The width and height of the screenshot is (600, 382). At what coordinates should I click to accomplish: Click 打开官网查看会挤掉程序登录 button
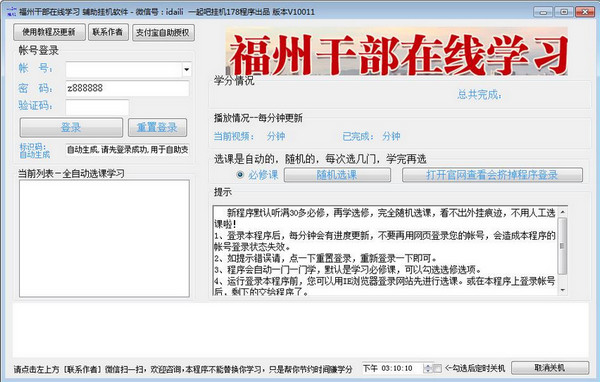coord(492,175)
